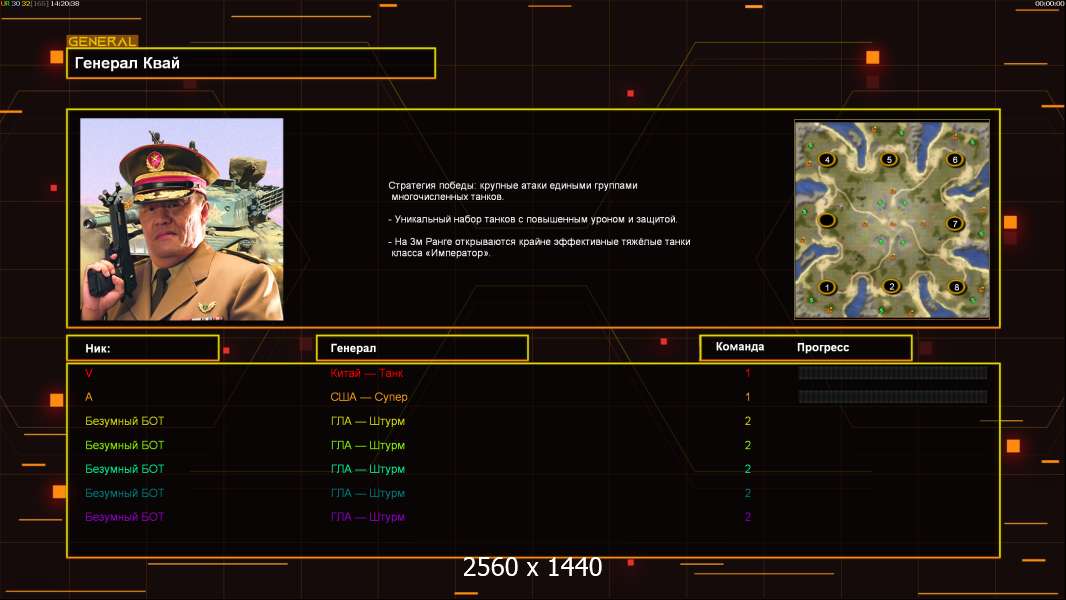Select start position 2 on the map
The height and width of the screenshot is (600, 1066).
(x=891, y=287)
